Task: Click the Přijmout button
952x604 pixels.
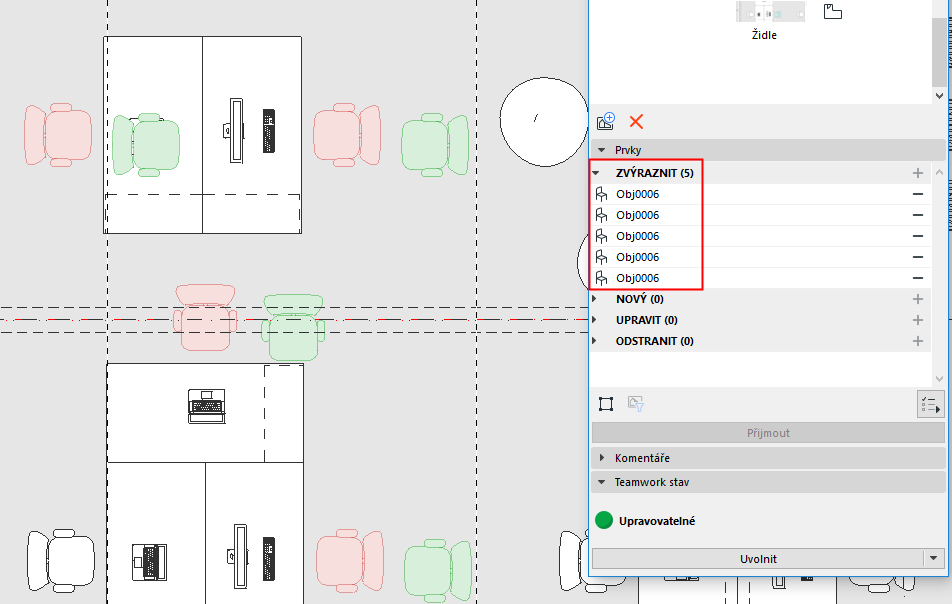Action: tap(768, 433)
